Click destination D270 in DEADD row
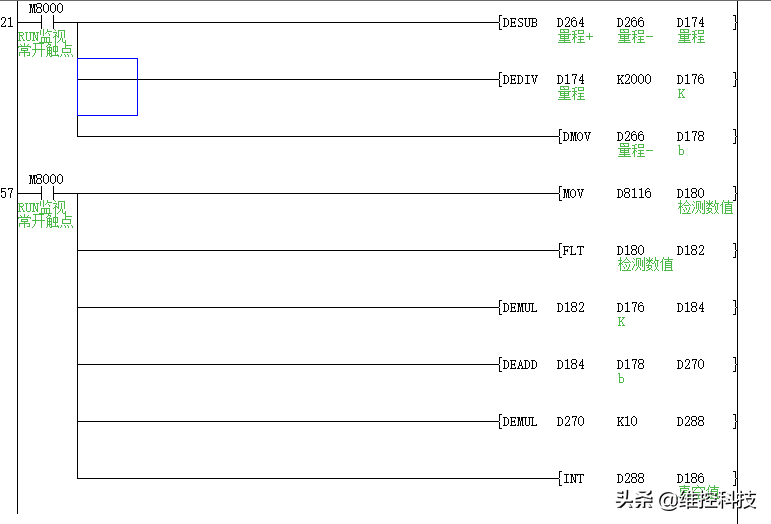This screenshot has width=771, height=524. tap(690, 365)
